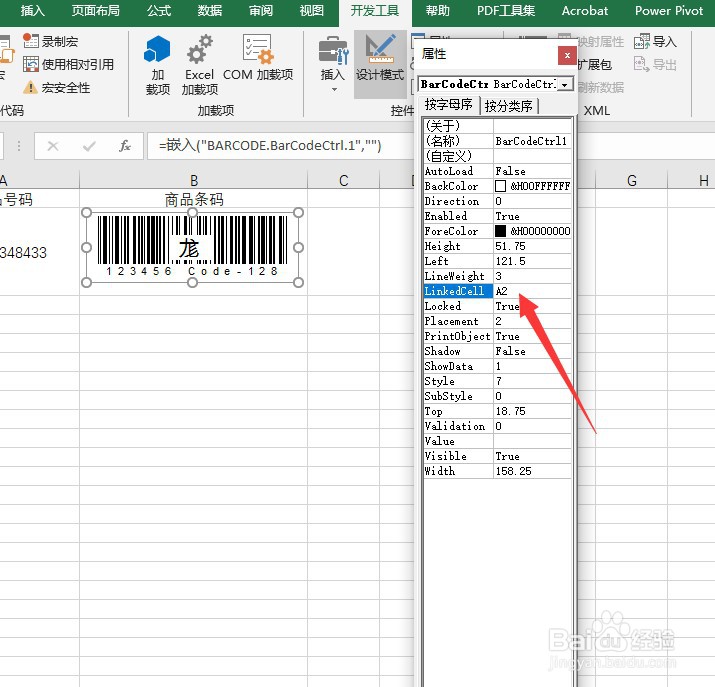Switch to the View ribbon tab
This screenshot has width=715, height=687.
point(312,10)
